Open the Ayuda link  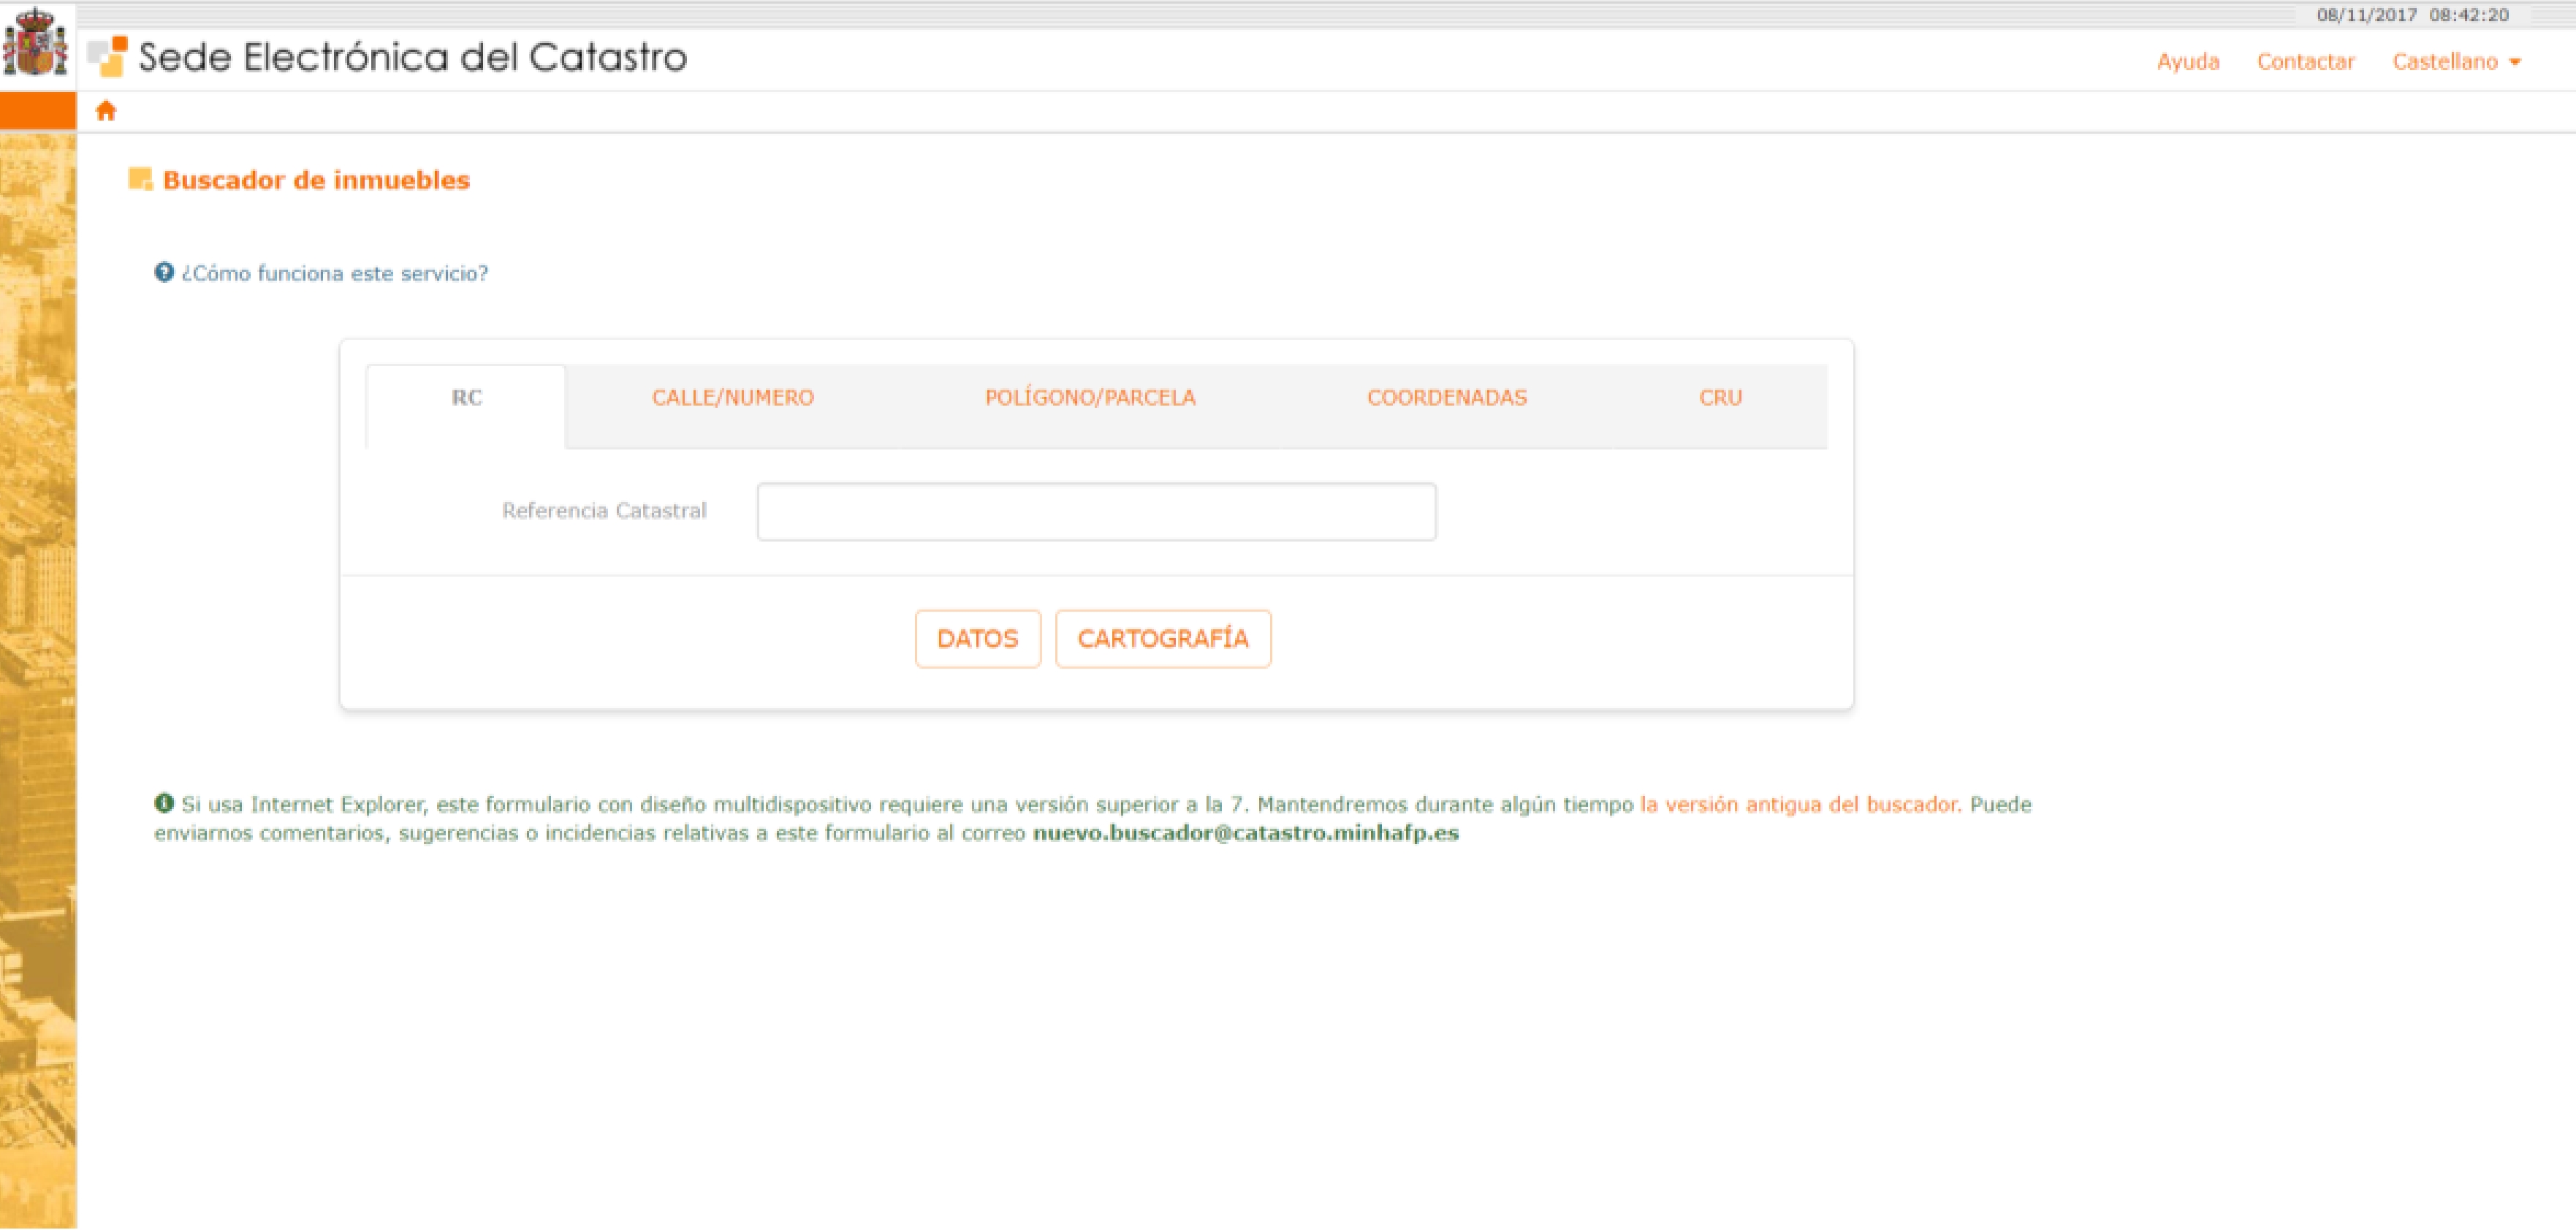click(2188, 62)
